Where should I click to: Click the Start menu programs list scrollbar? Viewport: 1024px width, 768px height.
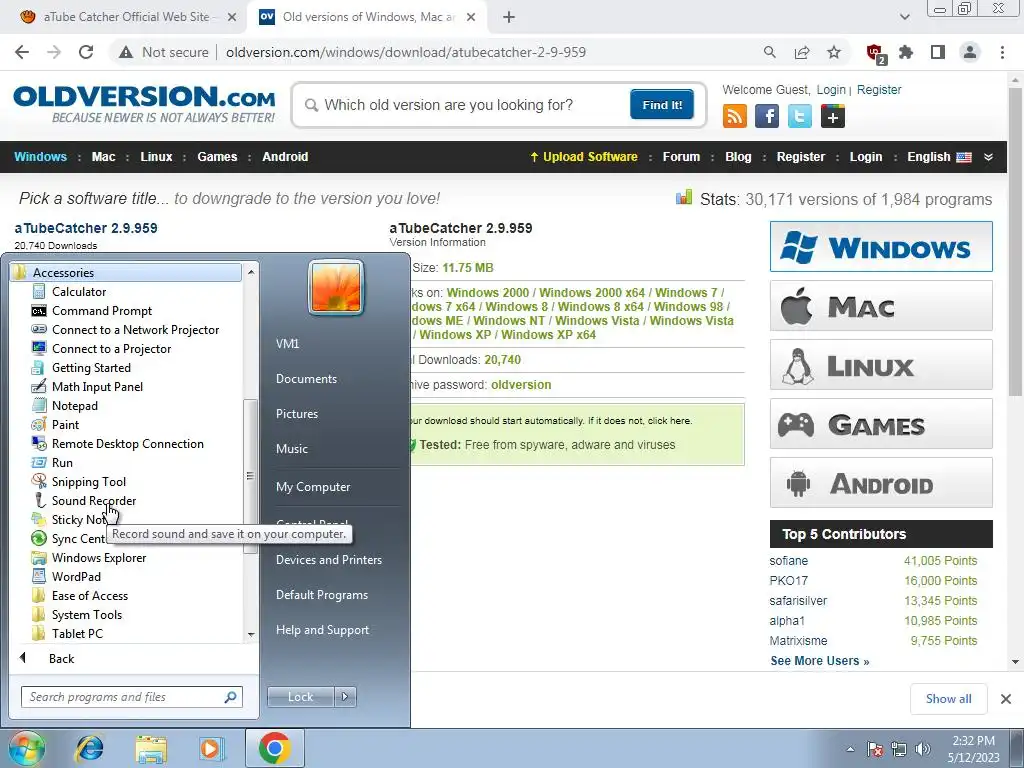250,476
